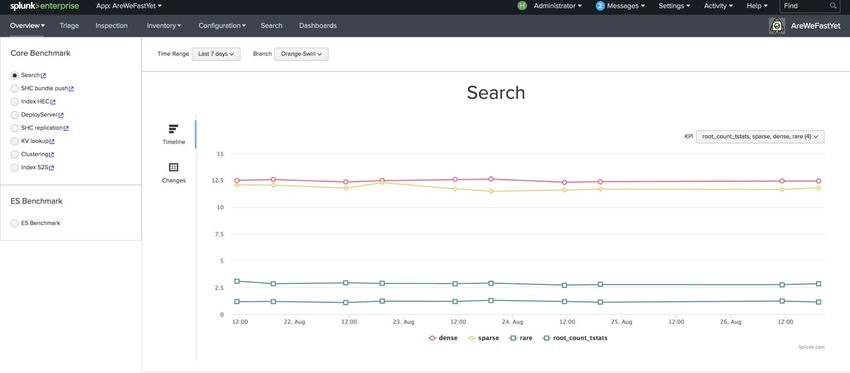Open the Configuration navigation menu
This screenshot has height=373, width=850.
(222, 25)
